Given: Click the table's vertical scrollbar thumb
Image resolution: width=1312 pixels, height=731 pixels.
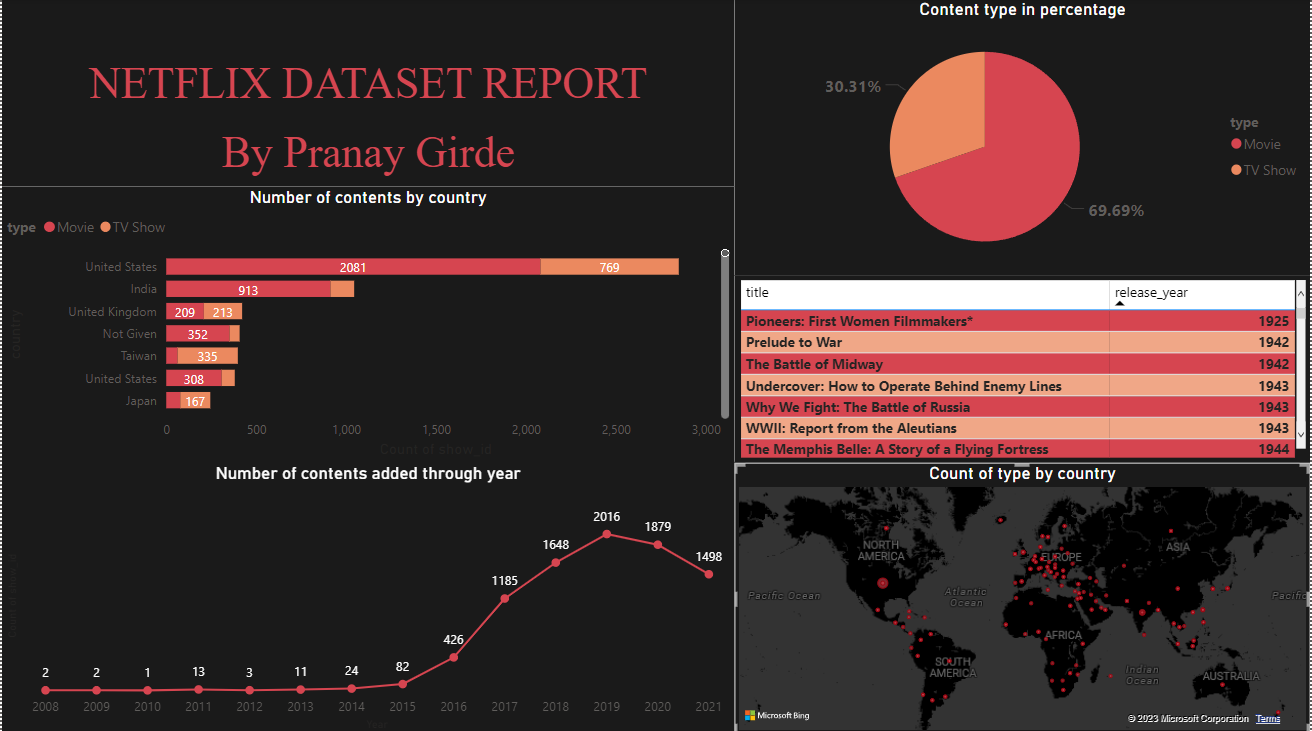Looking at the screenshot, I should click(x=1301, y=312).
